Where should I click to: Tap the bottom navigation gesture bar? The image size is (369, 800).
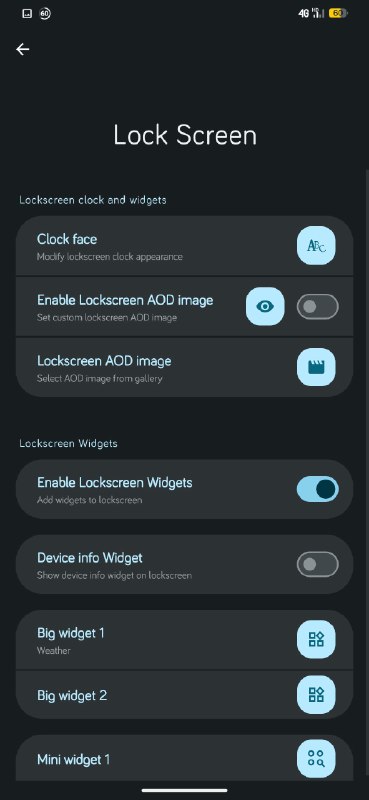pos(184,790)
